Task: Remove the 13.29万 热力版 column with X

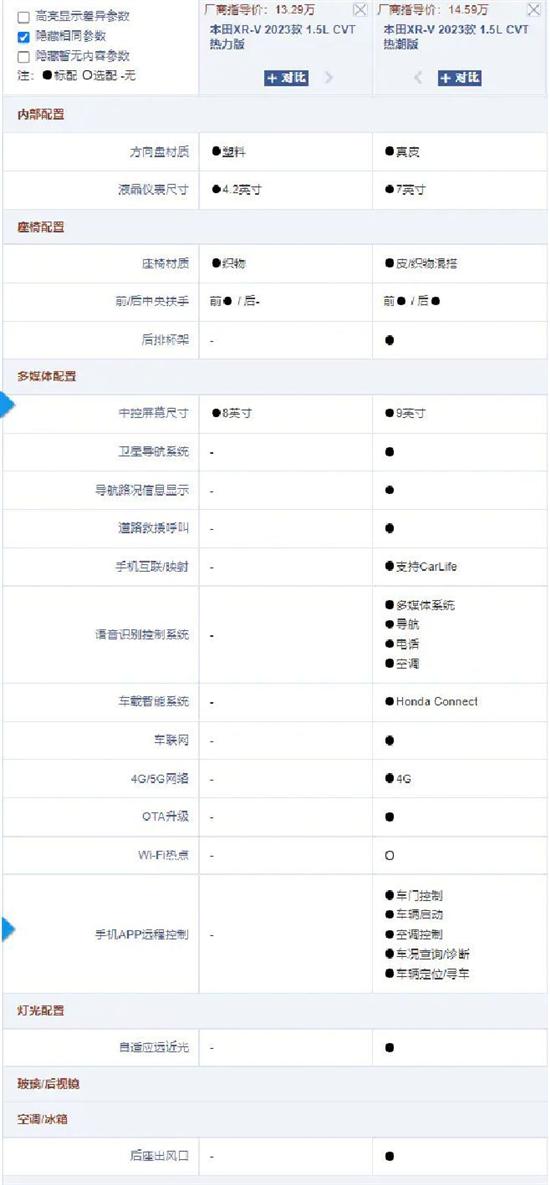Action: (x=360, y=10)
